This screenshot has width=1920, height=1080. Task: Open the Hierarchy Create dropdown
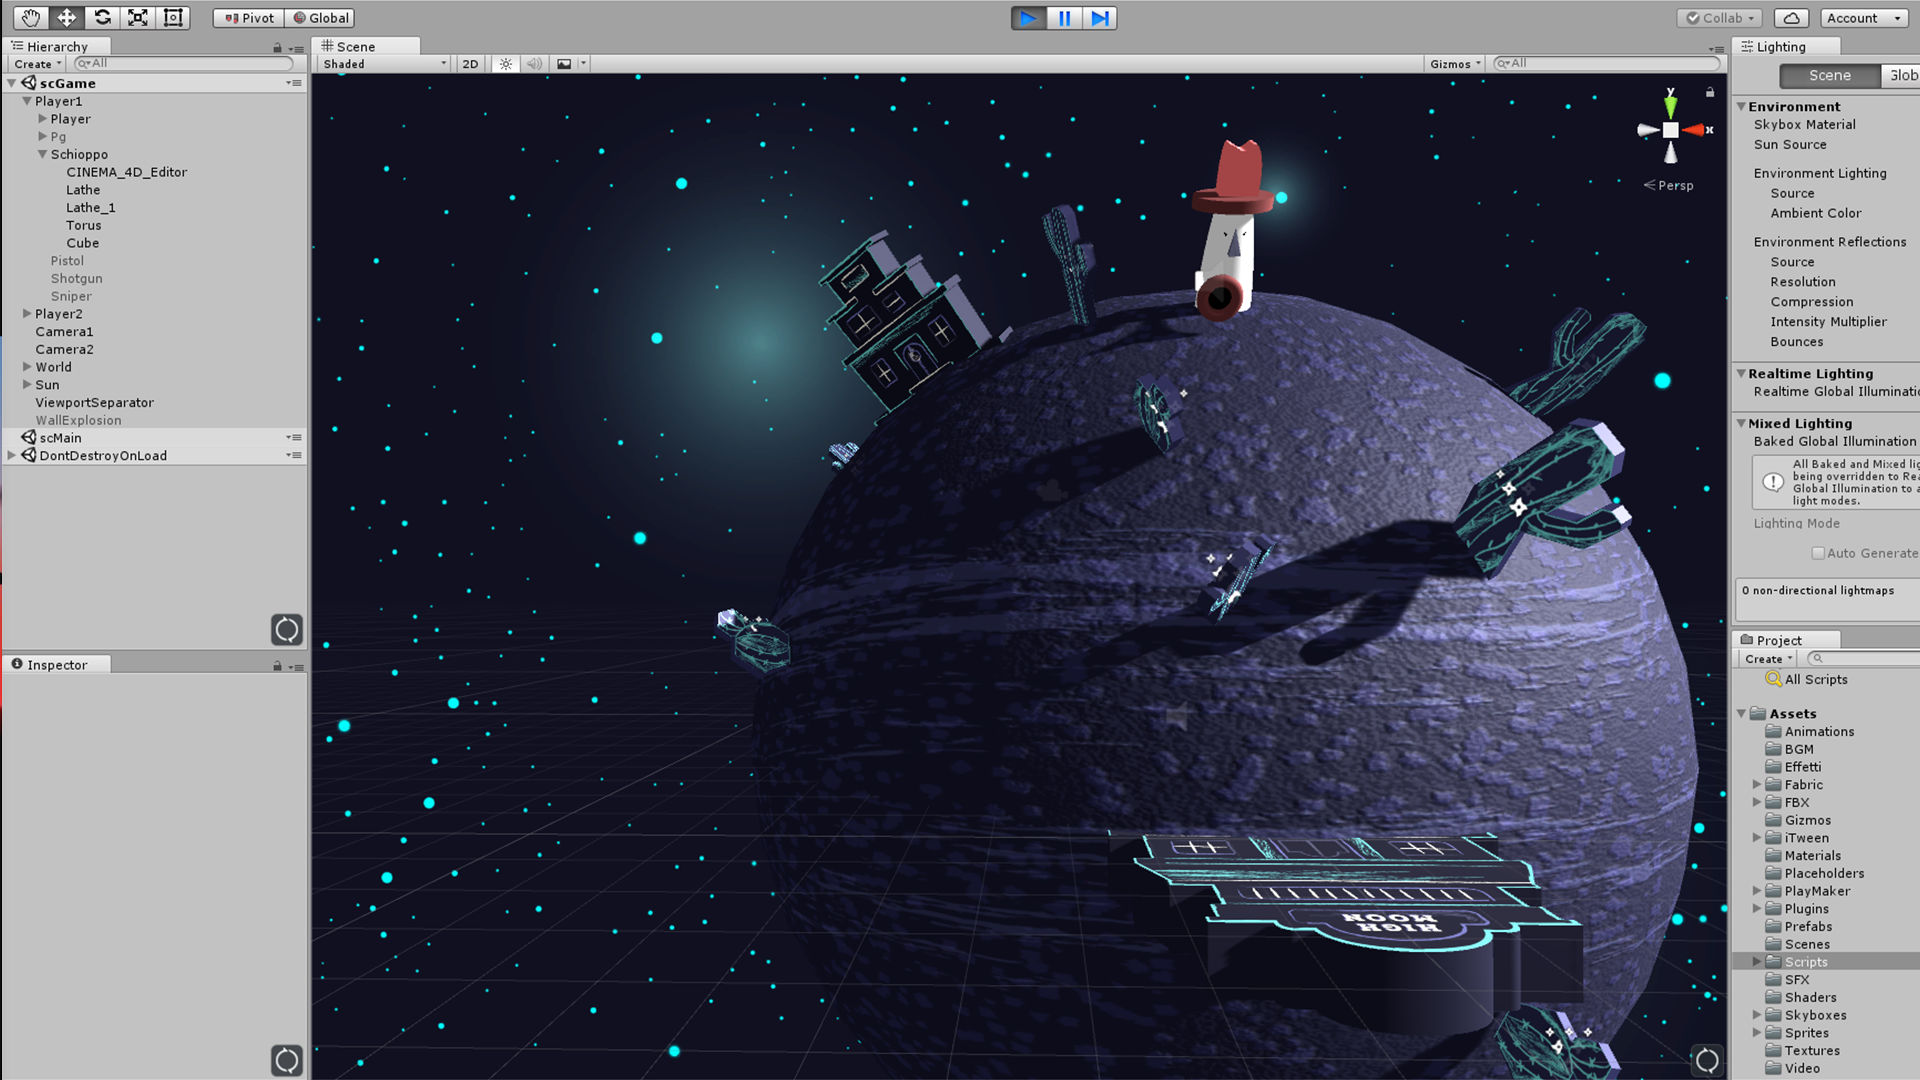coord(38,64)
